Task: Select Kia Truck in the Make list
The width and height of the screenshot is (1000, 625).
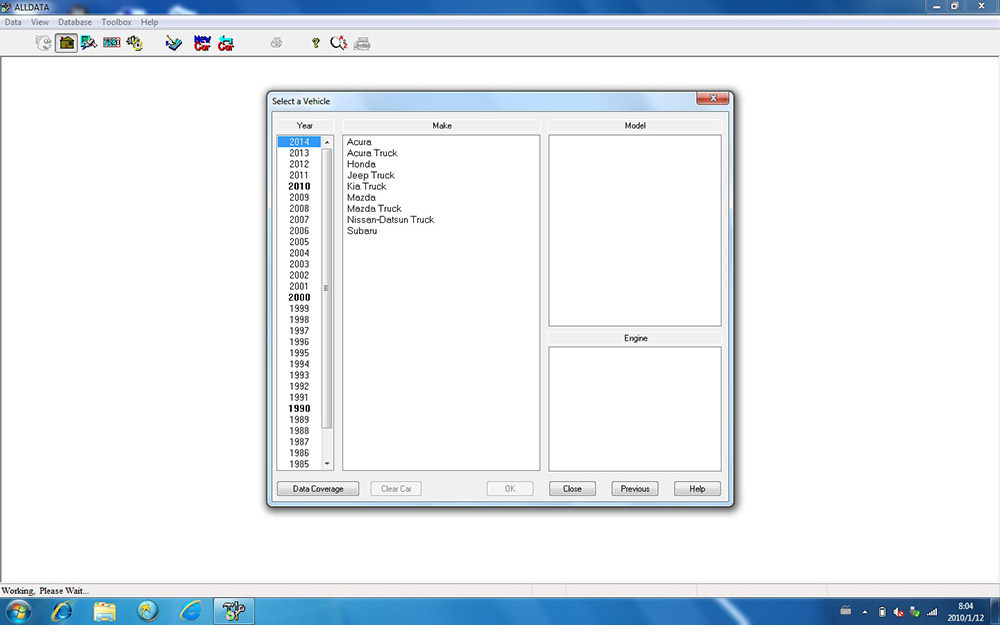Action: (x=367, y=186)
